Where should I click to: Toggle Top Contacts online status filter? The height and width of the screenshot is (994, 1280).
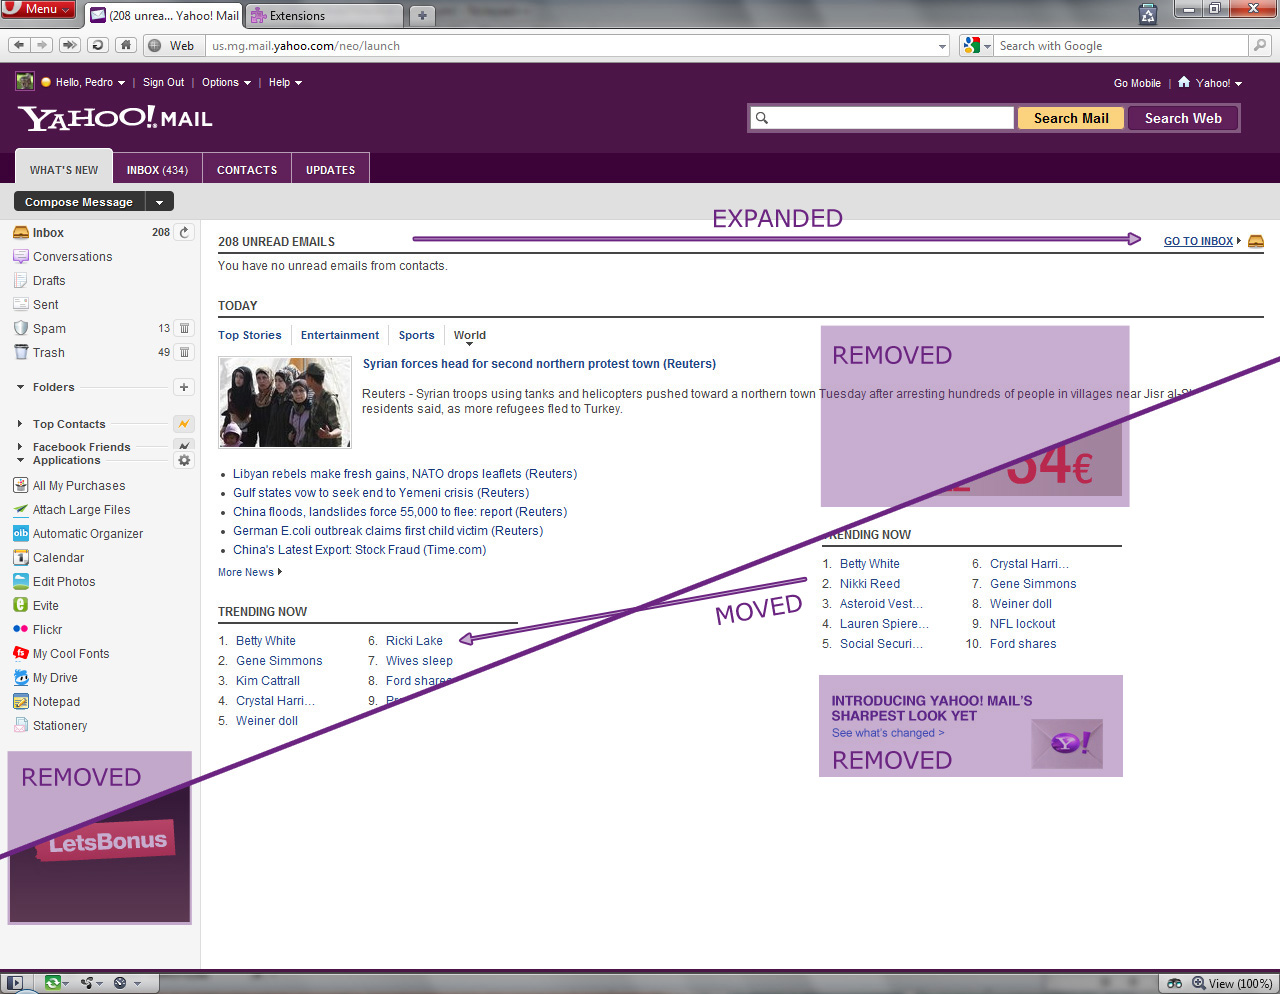coord(184,423)
